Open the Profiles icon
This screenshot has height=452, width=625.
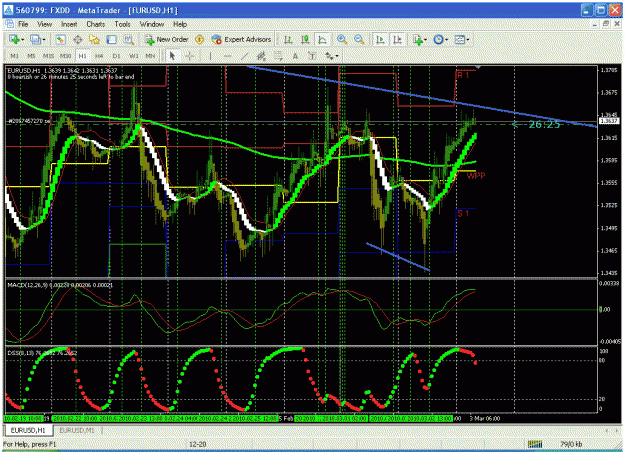pyautogui.click(x=35, y=39)
